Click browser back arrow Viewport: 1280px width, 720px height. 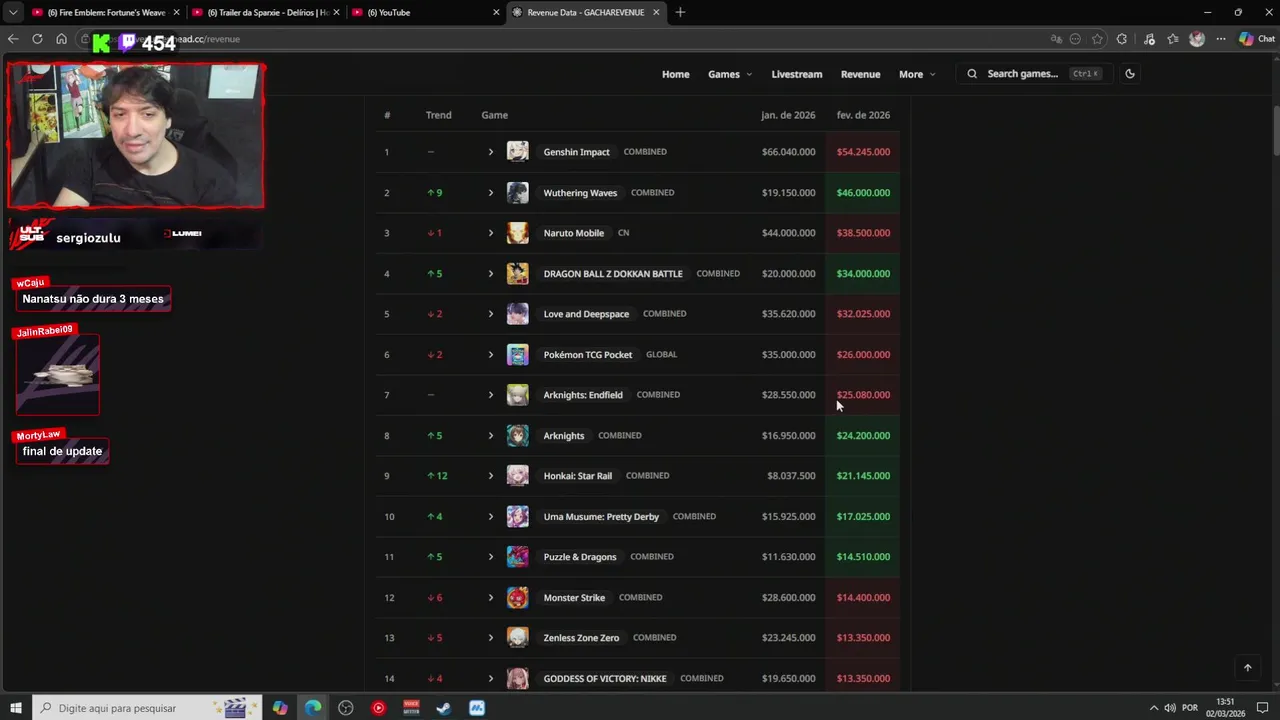pyautogui.click(x=13, y=39)
